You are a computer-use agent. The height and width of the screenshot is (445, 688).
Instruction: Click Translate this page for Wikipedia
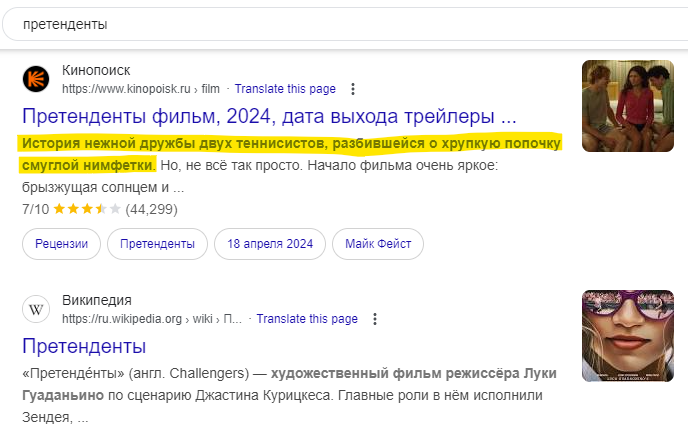pyautogui.click(x=307, y=319)
